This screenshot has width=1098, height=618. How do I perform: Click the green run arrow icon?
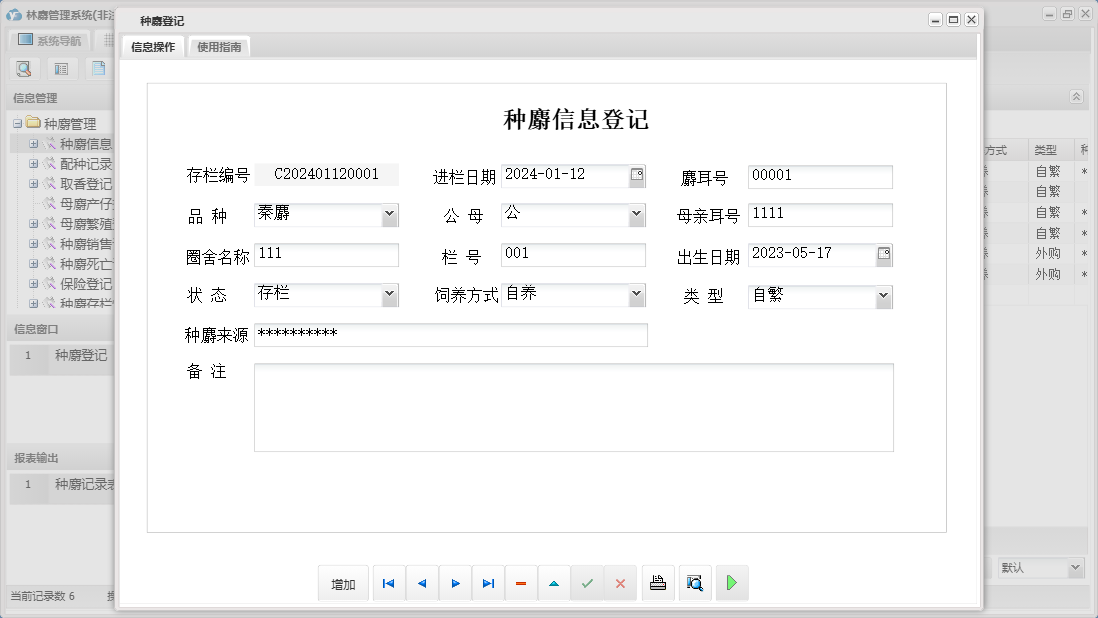[732, 583]
